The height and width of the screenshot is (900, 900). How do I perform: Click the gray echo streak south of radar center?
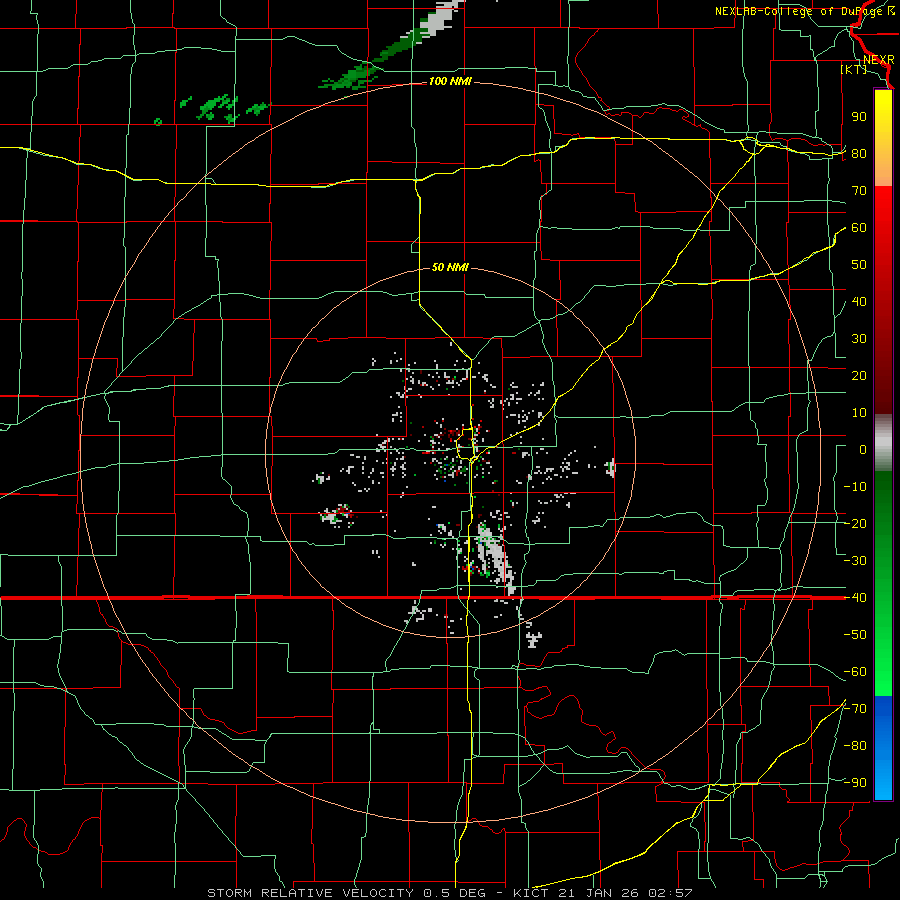tap(495, 558)
